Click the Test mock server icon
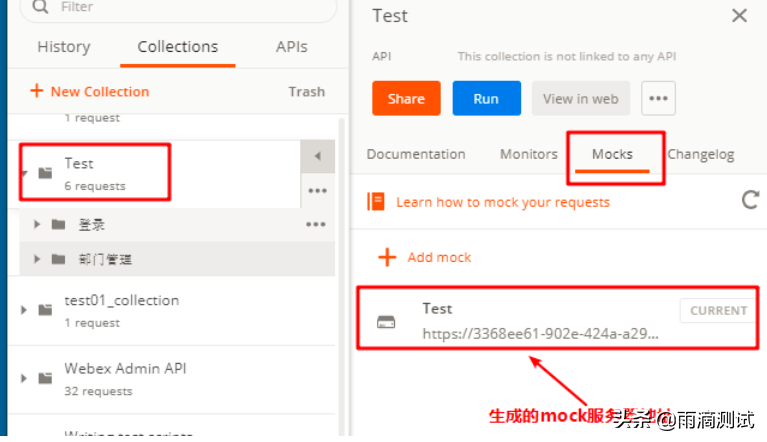767x442 pixels. (385, 322)
